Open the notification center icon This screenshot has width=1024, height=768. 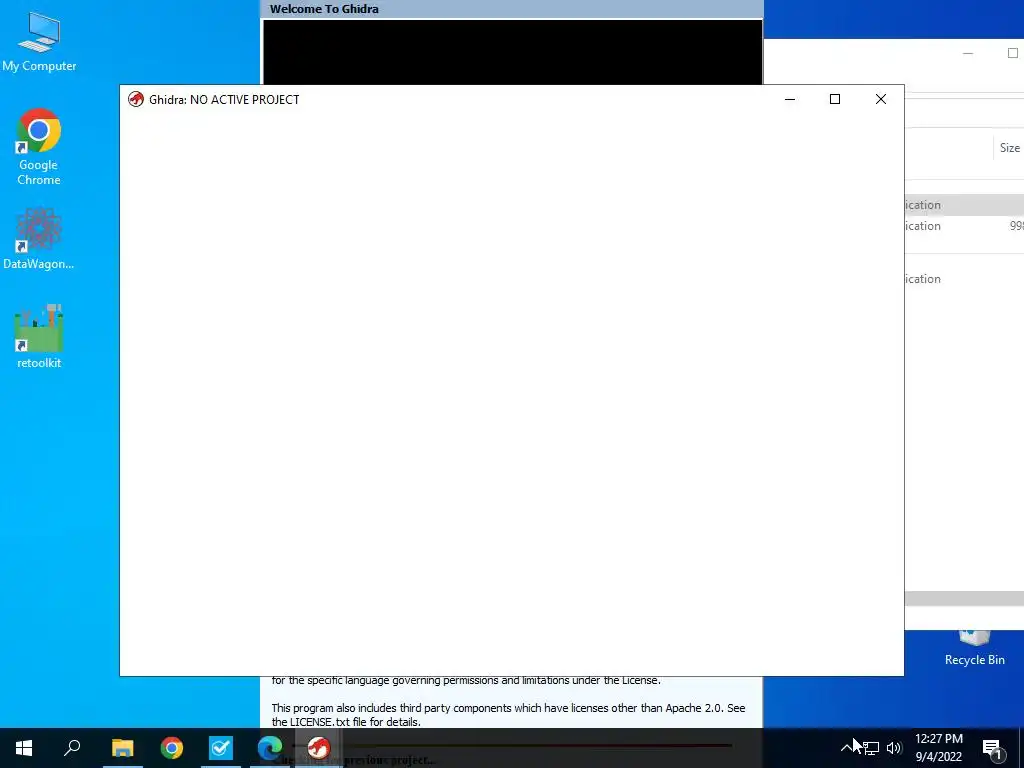[x=992, y=749]
